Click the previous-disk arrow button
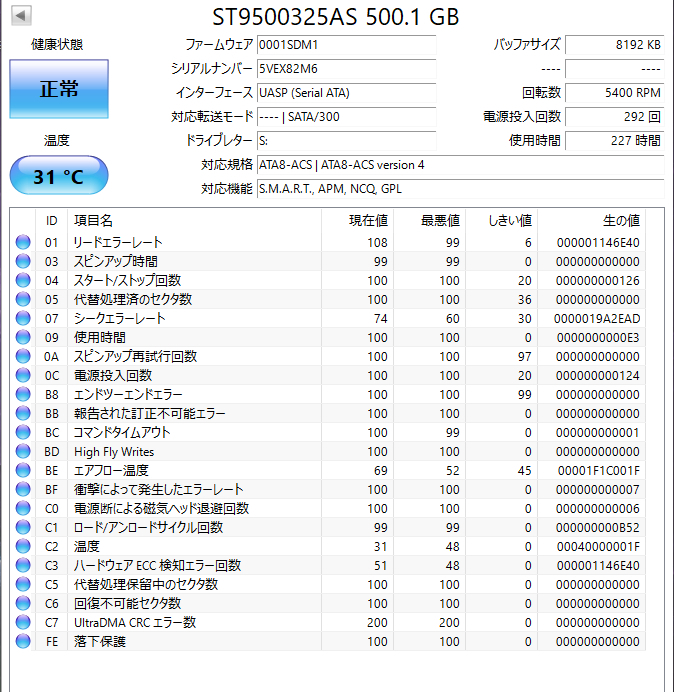The image size is (674, 692). tap(21, 16)
